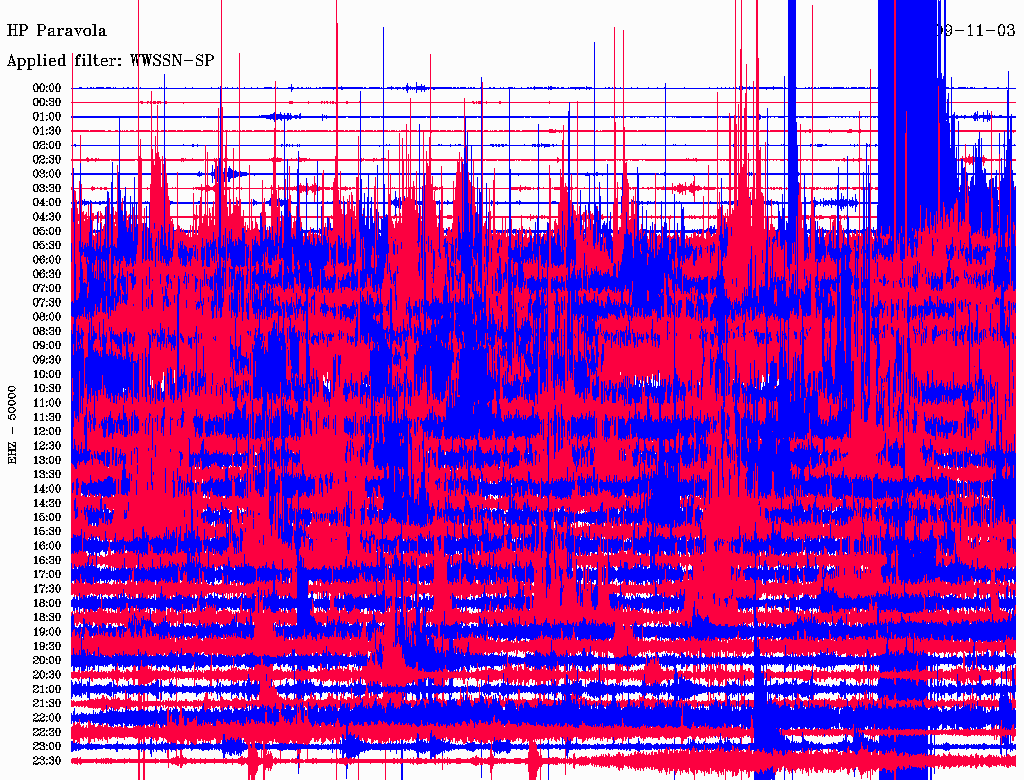Select the 23:30 time row label
The width and height of the screenshot is (1024, 780).
(47, 761)
